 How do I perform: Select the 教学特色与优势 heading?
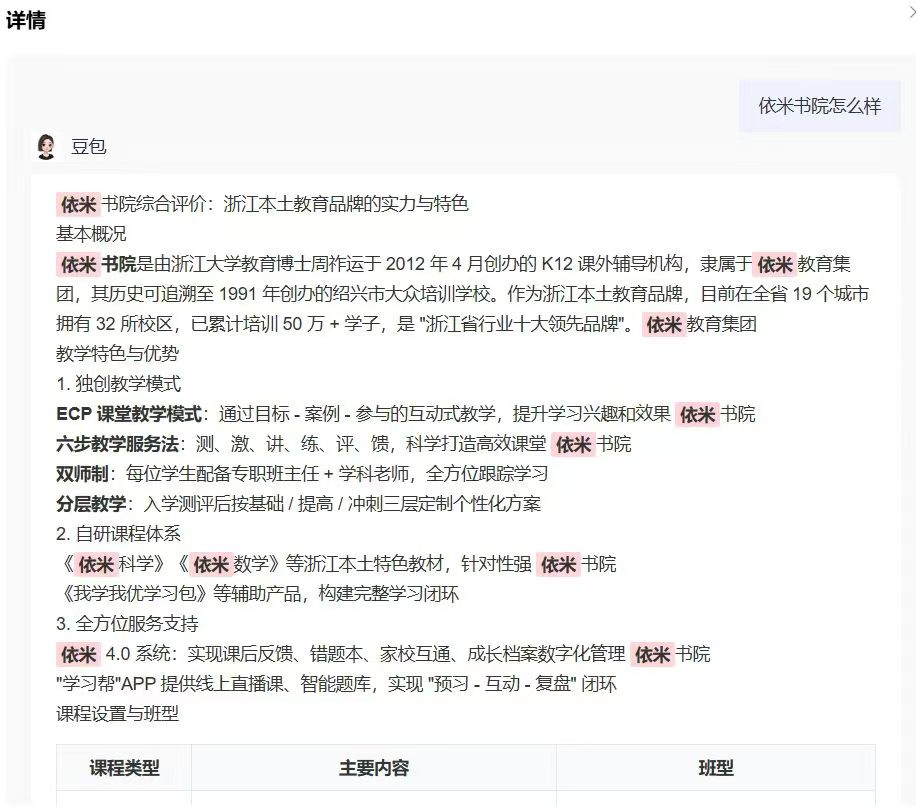point(117,353)
